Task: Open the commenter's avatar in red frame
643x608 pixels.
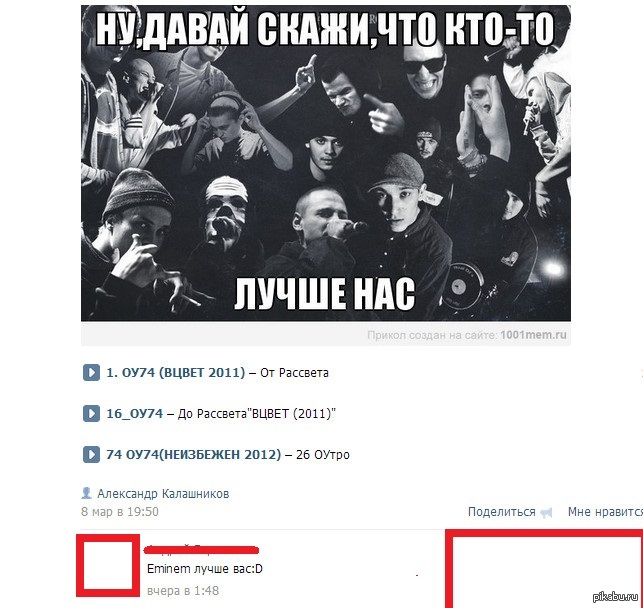Action: pos(109,565)
